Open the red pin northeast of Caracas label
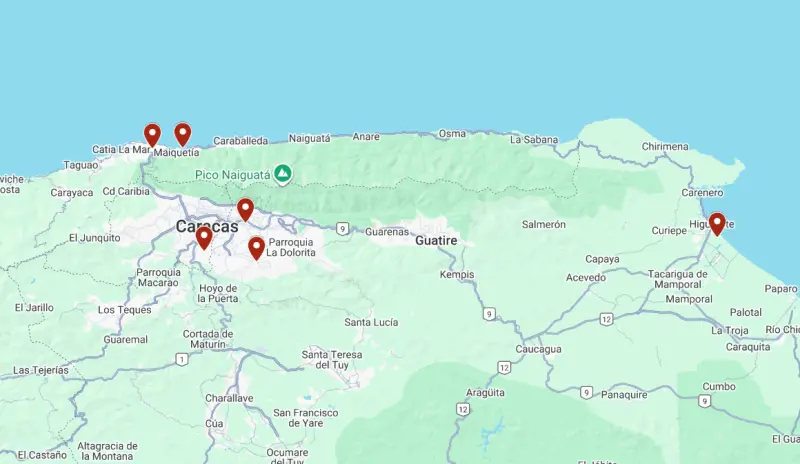The width and height of the screenshot is (800, 464). [x=245, y=209]
